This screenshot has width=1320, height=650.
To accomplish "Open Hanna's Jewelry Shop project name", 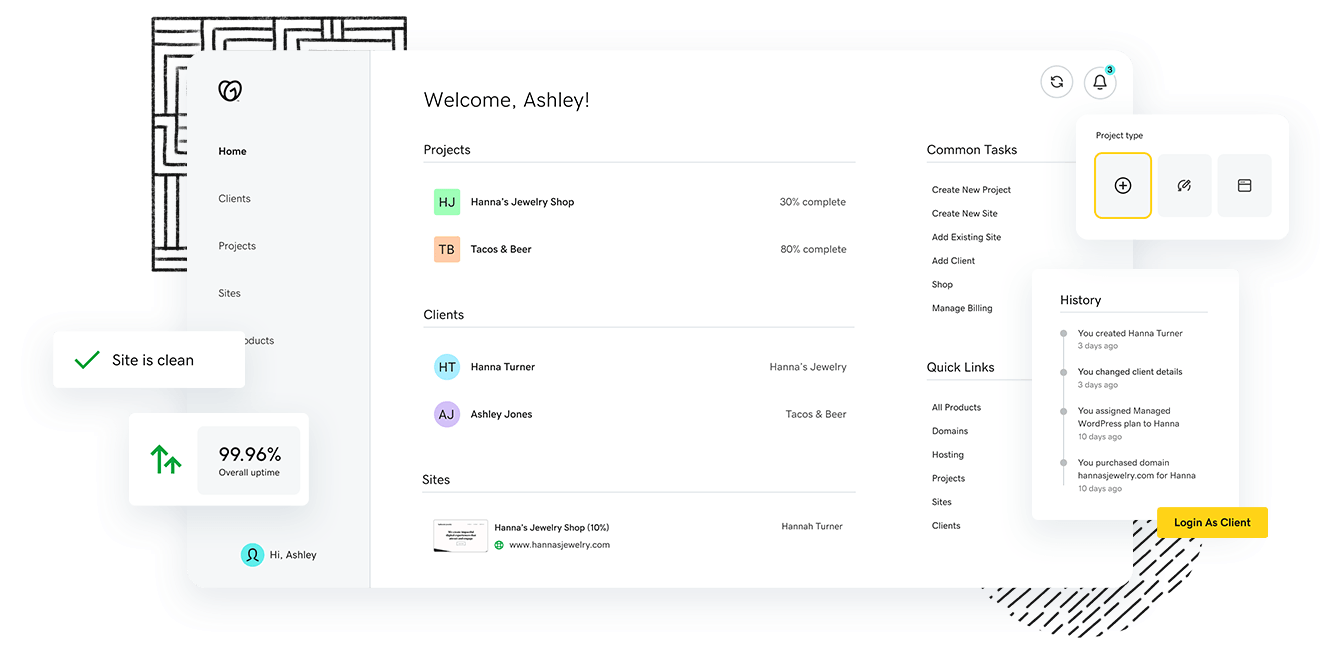I will click(x=522, y=202).
